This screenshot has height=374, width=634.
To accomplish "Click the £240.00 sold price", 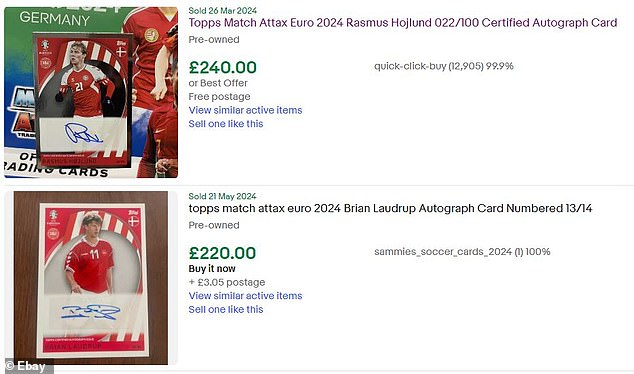I will click(223, 68).
